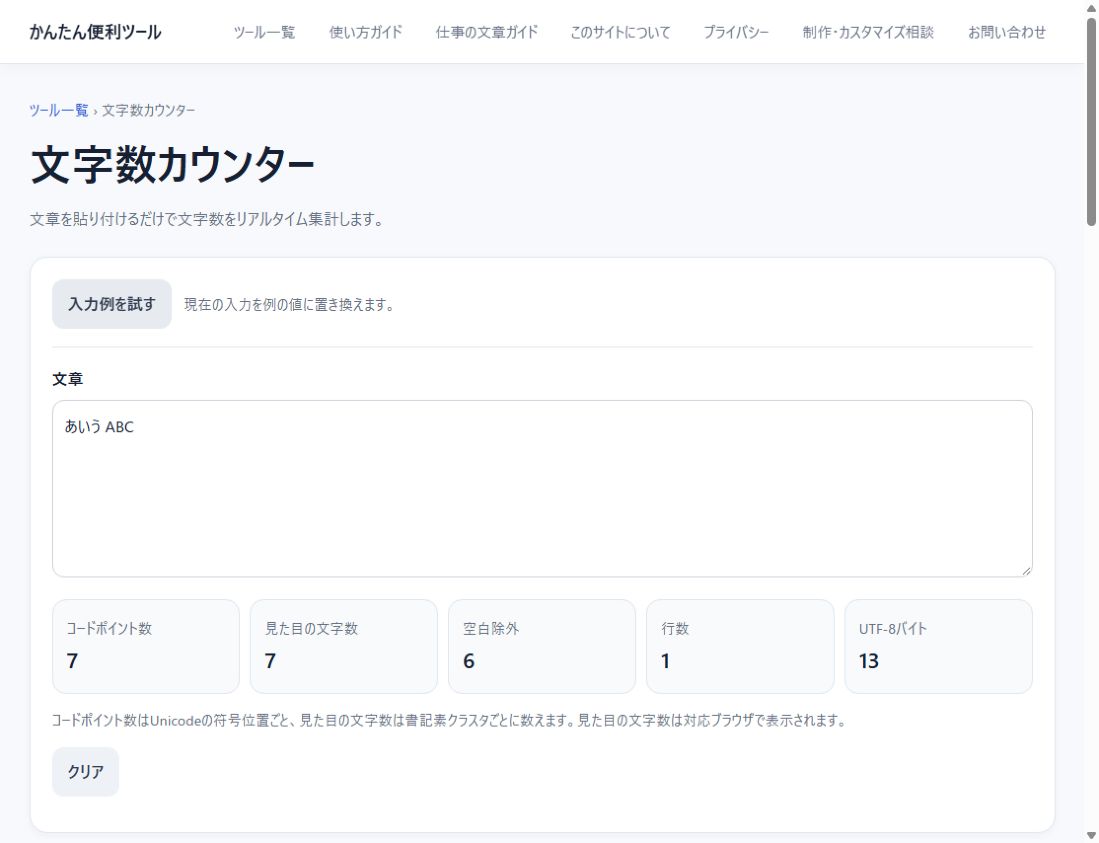Viewport: 1099px width, 843px height.
Task: Open 仕事の文章ガイド menu item
Action: [486, 32]
